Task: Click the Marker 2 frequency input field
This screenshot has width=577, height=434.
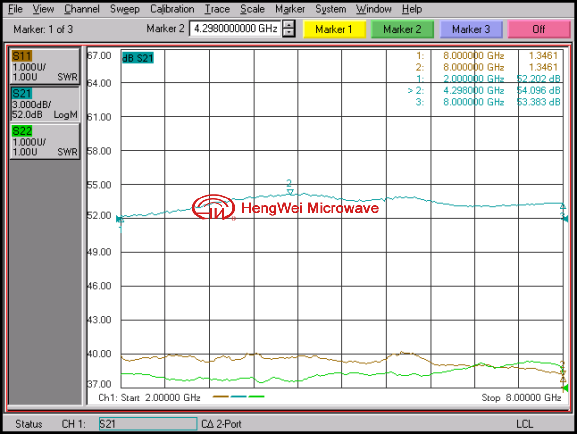Action: pyautogui.click(x=236, y=29)
